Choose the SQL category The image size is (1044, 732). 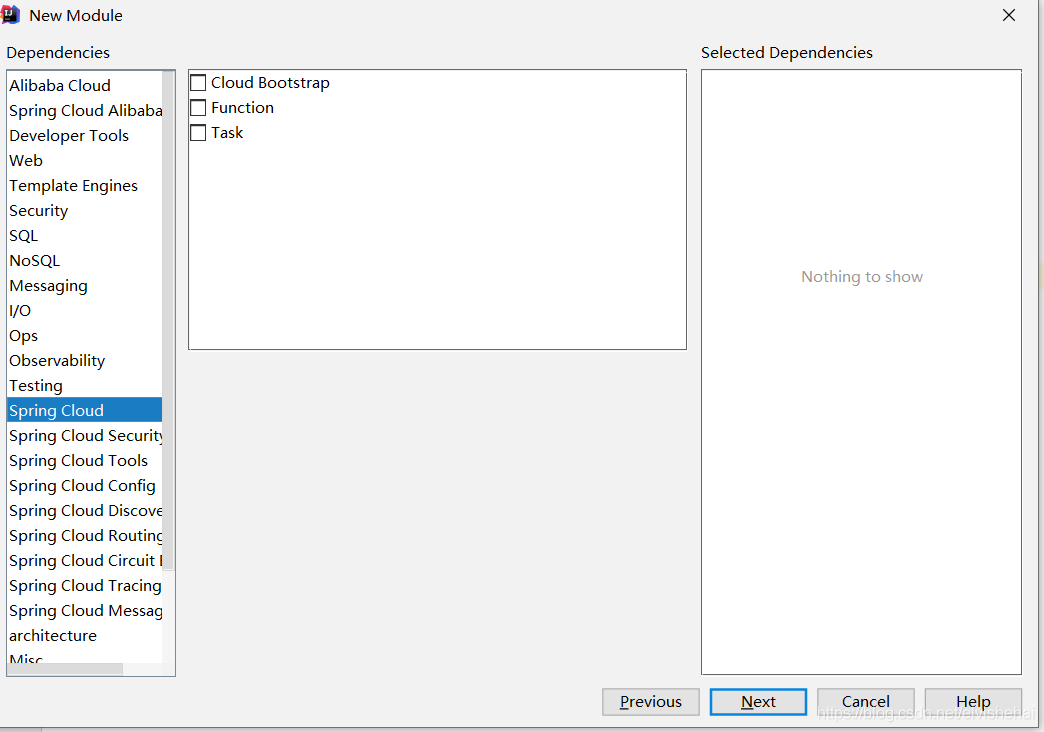pos(85,235)
